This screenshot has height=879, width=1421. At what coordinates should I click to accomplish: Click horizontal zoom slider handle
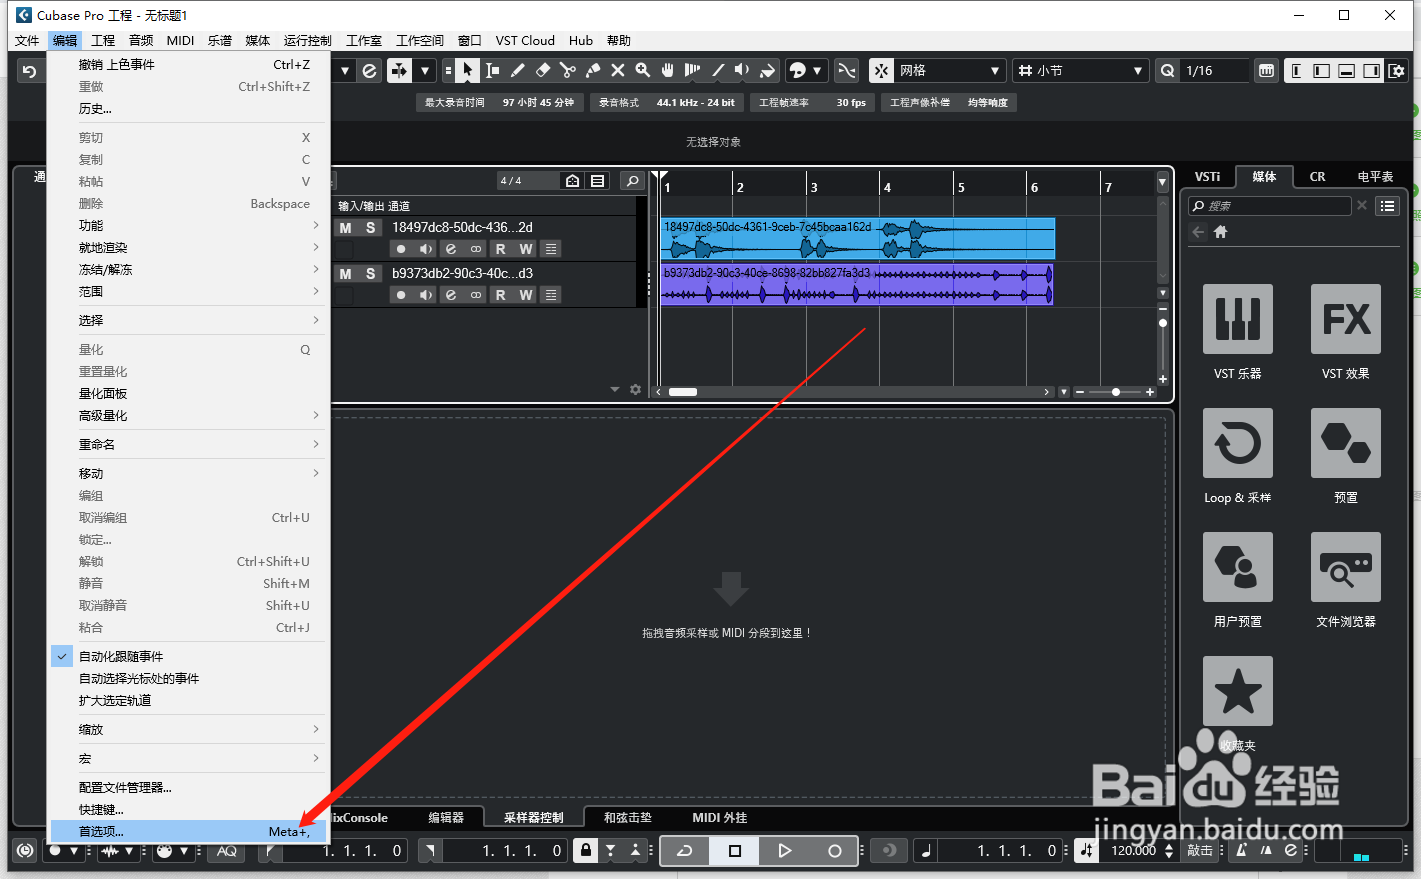coord(1116,392)
